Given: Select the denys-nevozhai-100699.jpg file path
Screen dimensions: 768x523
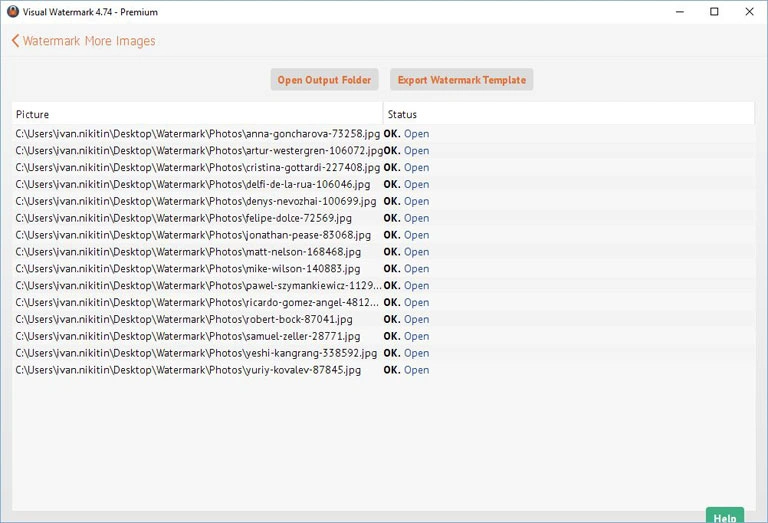Looking at the screenshot, I should (x=196, y=201).
